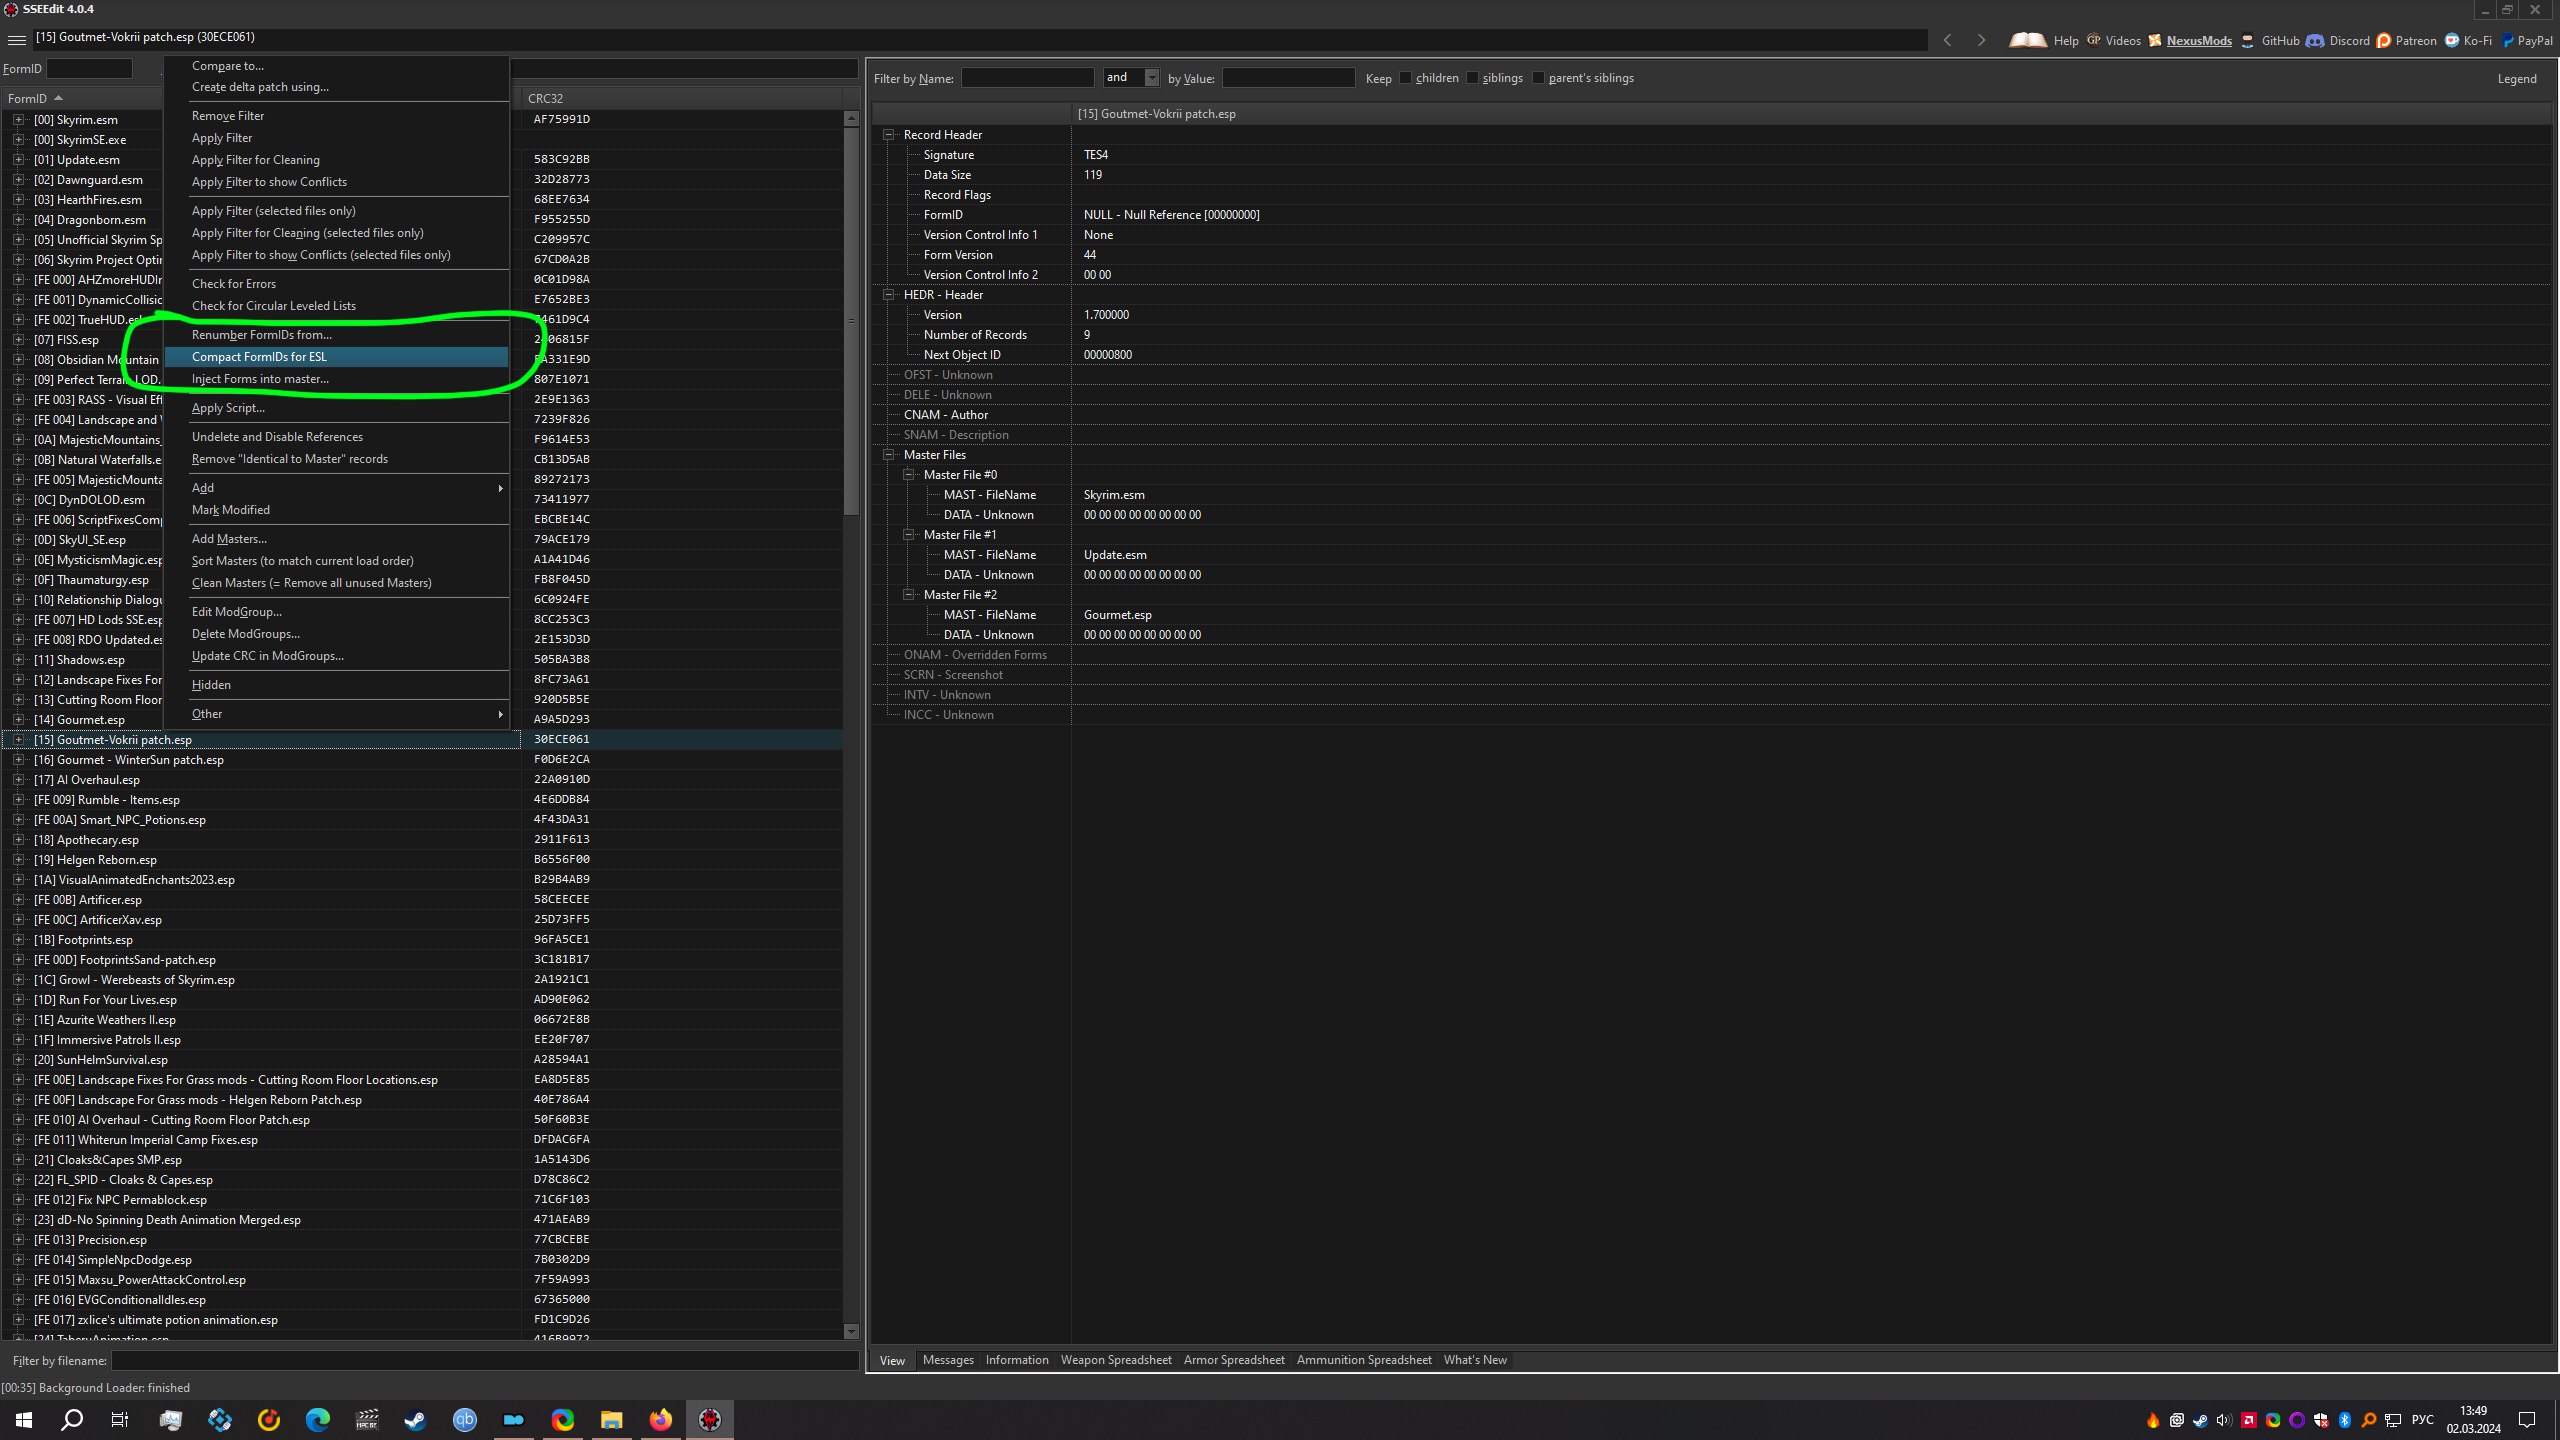Open qBittorrent from the taskbar
Image resolution: width=2560 pixels, height=1440 pixels.
click(x=465, y=1419)
